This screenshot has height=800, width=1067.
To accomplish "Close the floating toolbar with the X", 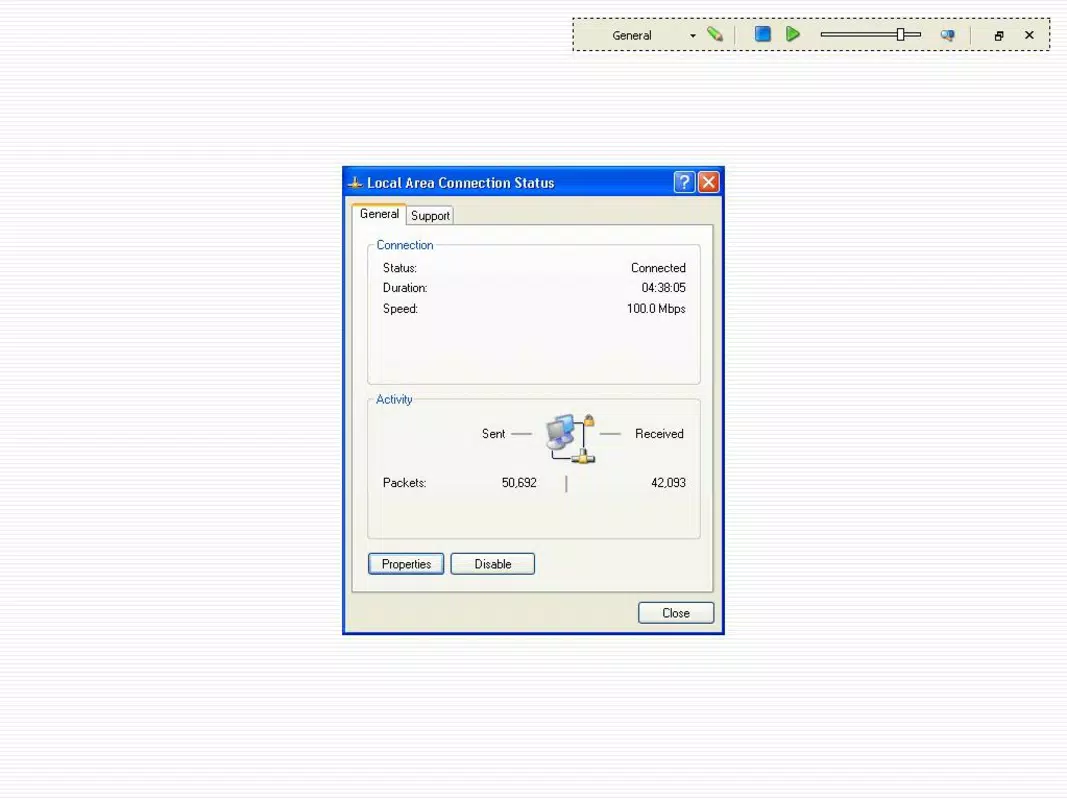I will pyautogui.click(x=1029, y=35).
